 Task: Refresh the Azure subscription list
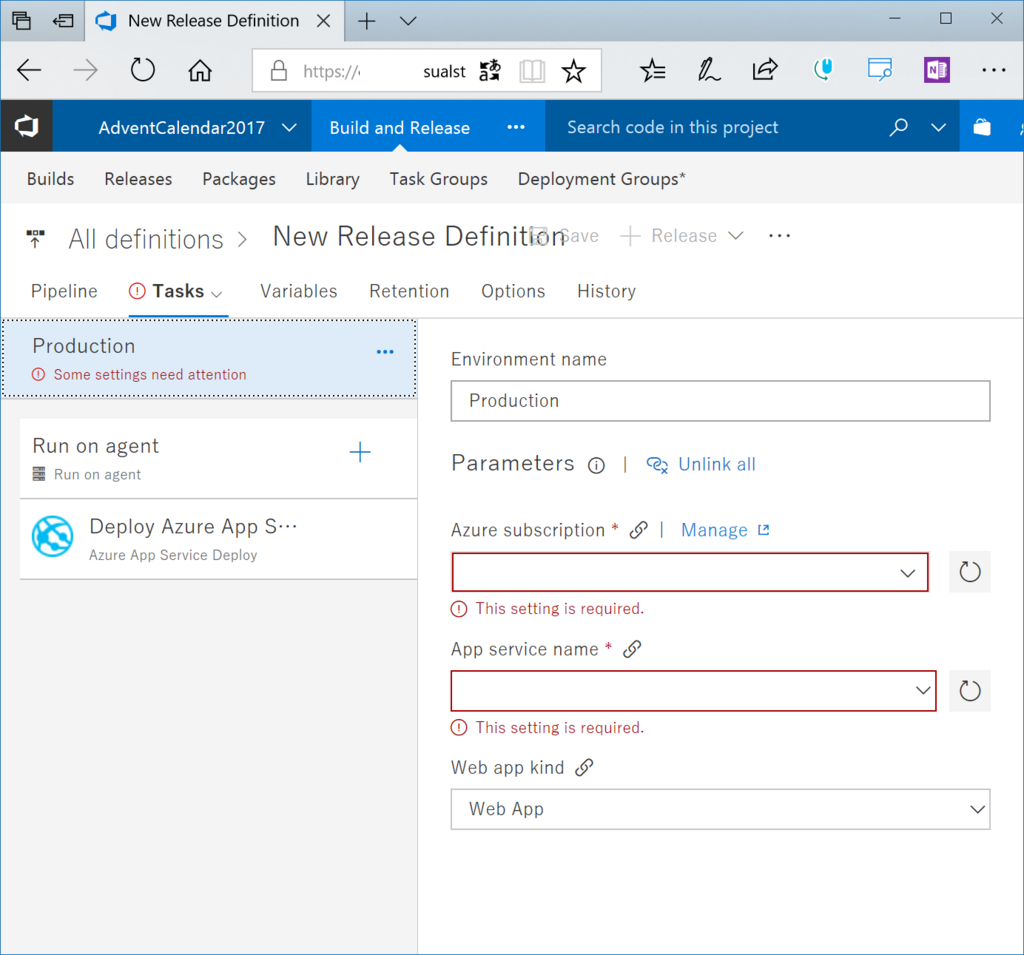pyautogui.click(x=970, y=572)
